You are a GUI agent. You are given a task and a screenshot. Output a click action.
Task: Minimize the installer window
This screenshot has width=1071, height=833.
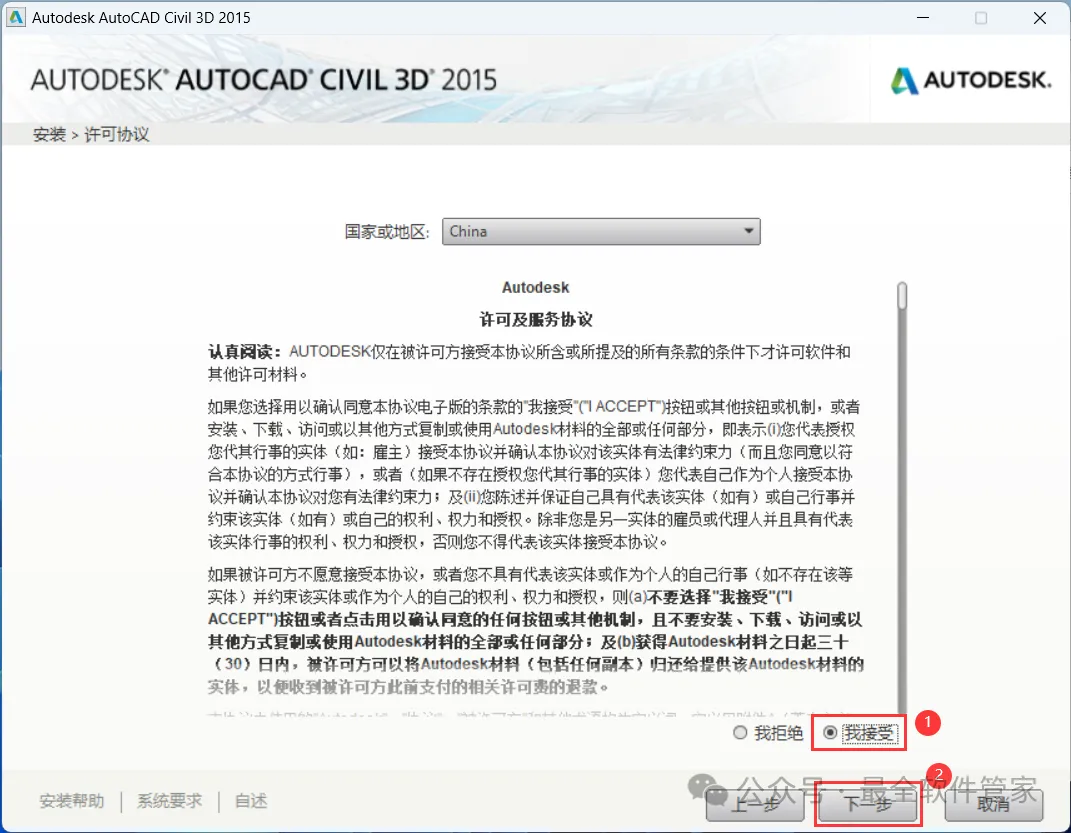[x=923, y=18]
